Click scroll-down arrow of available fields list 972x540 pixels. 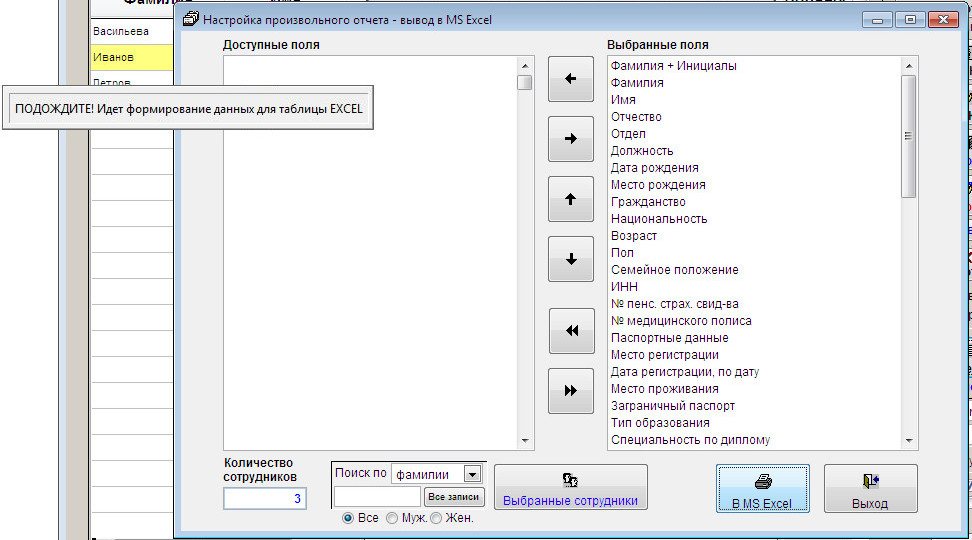[524, 441]
